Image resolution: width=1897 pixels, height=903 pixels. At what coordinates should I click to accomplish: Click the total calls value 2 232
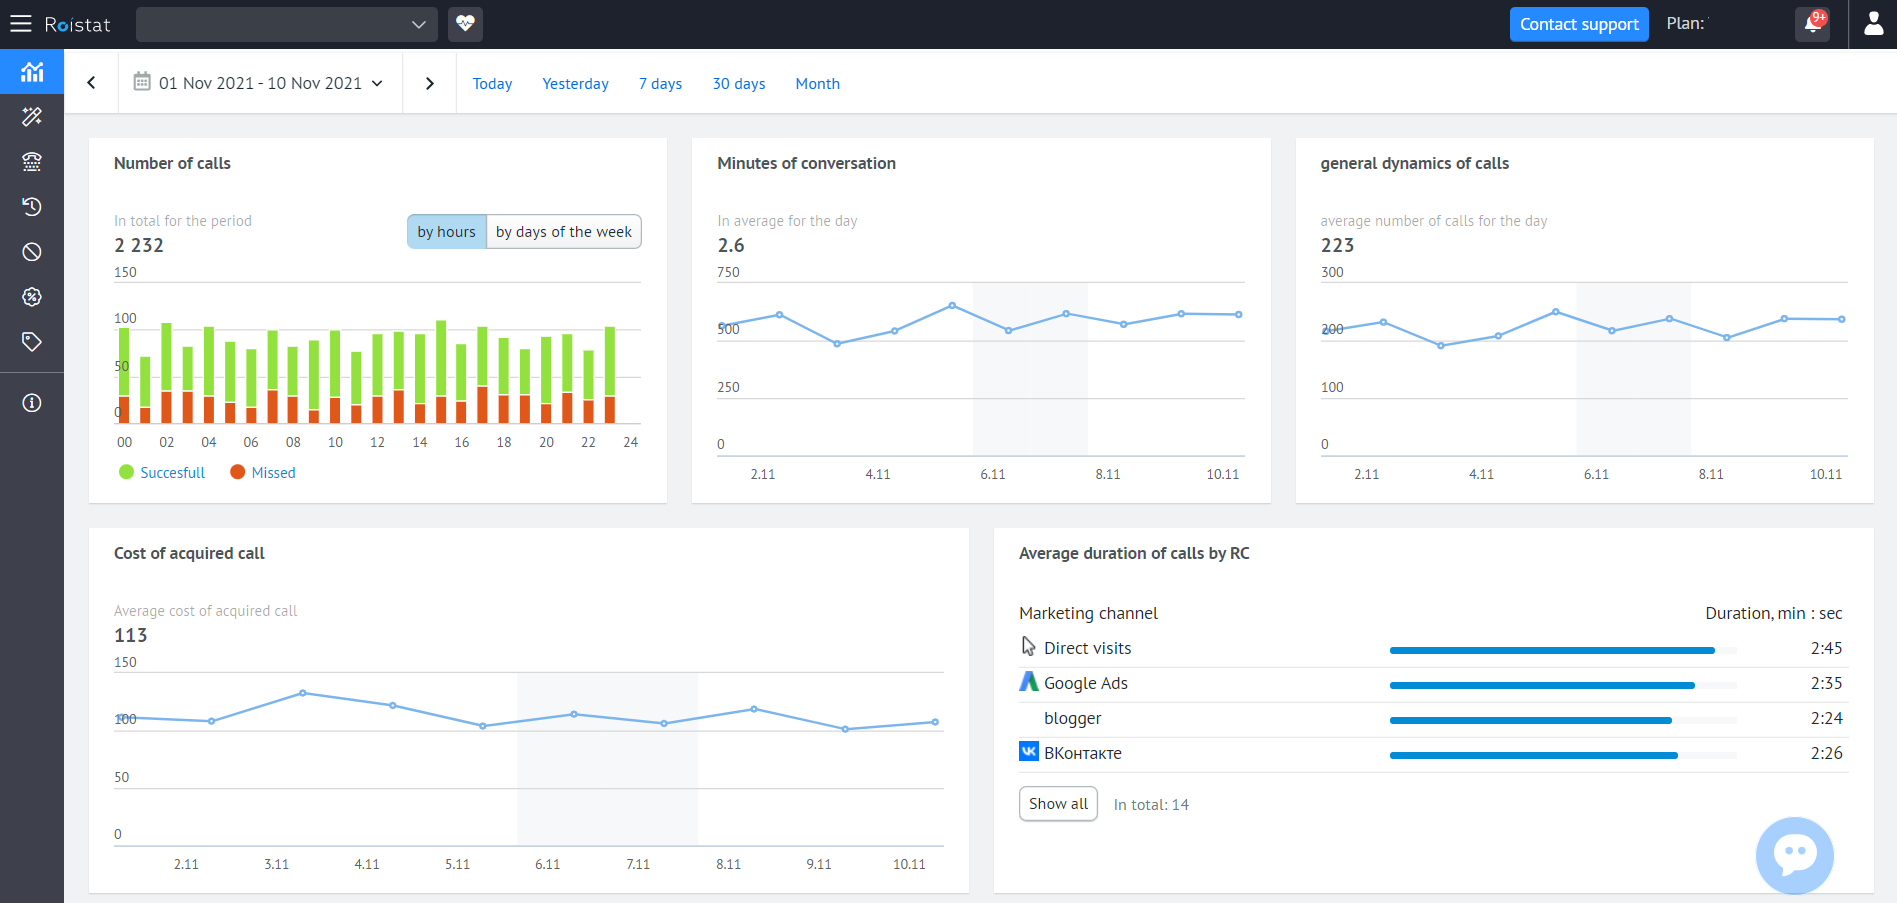[139, 245]
